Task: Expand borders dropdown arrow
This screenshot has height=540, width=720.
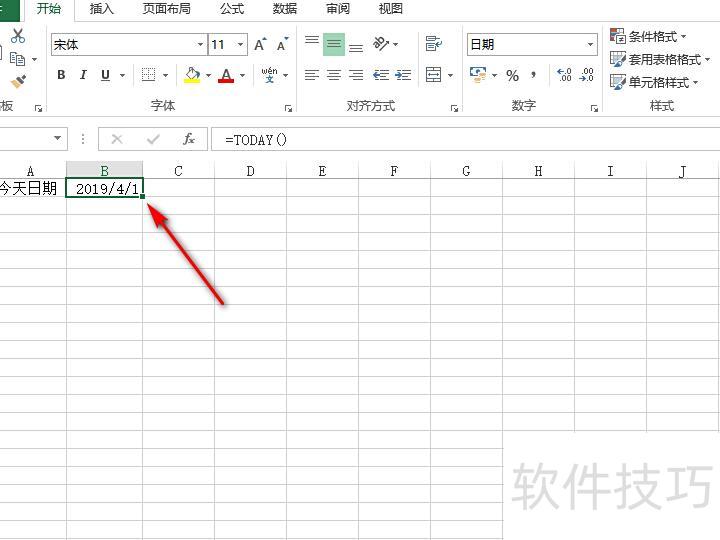Action: [x=165, y=75]
